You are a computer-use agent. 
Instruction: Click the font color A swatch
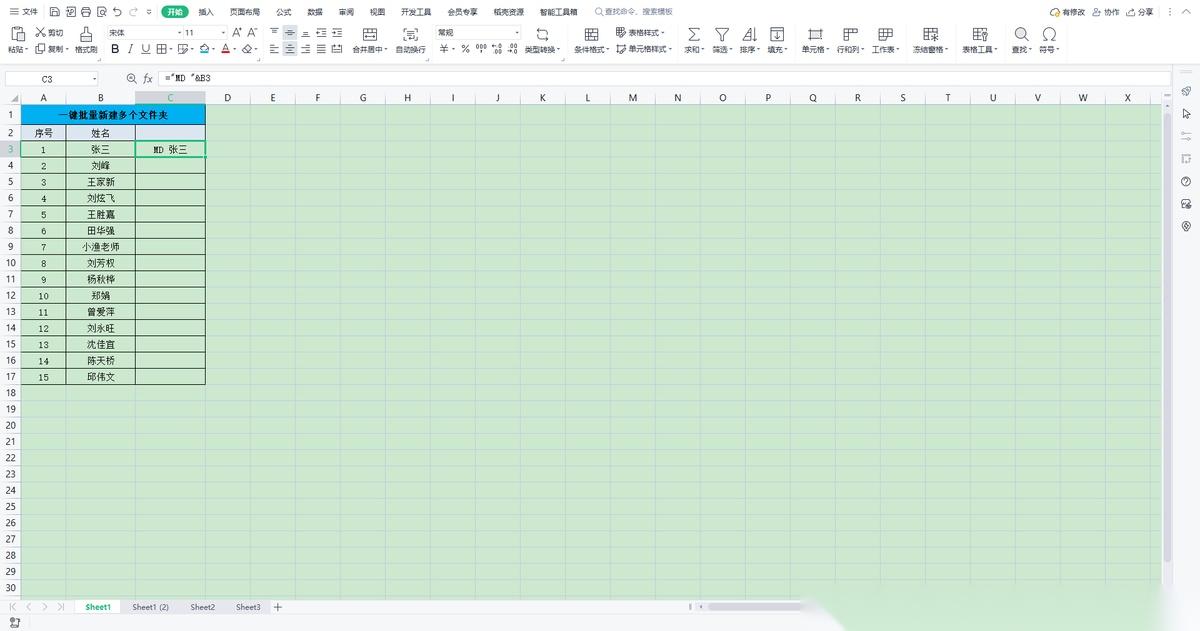coord(226,48)
